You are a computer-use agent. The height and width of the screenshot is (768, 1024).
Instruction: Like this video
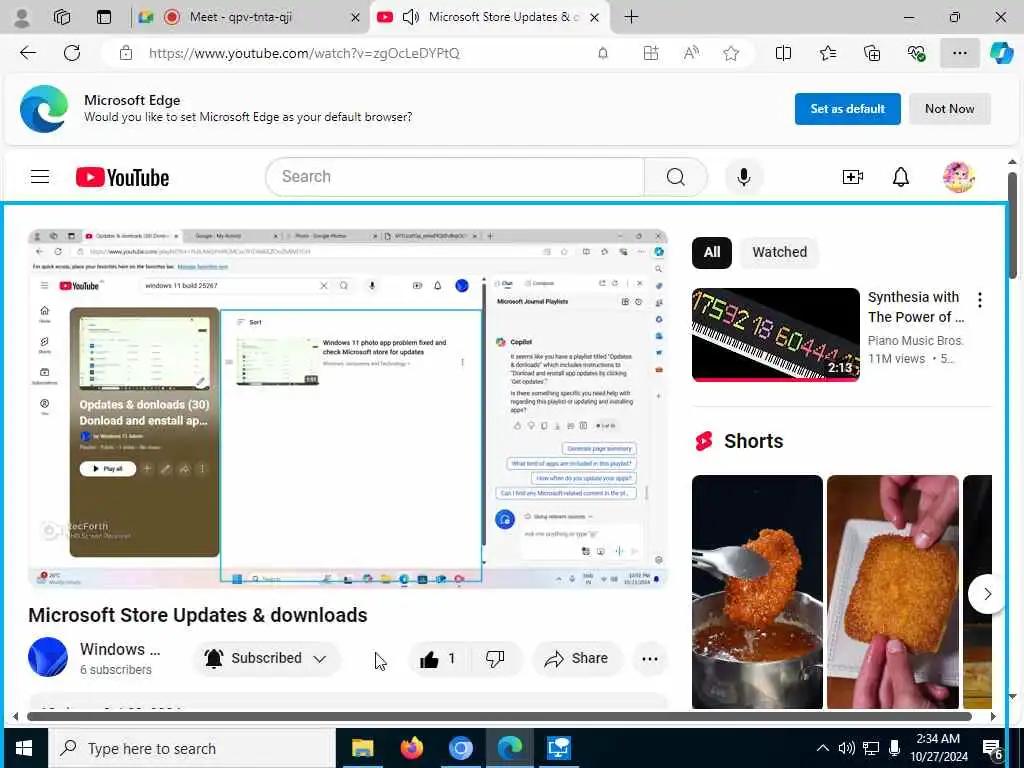coord(437,659)
